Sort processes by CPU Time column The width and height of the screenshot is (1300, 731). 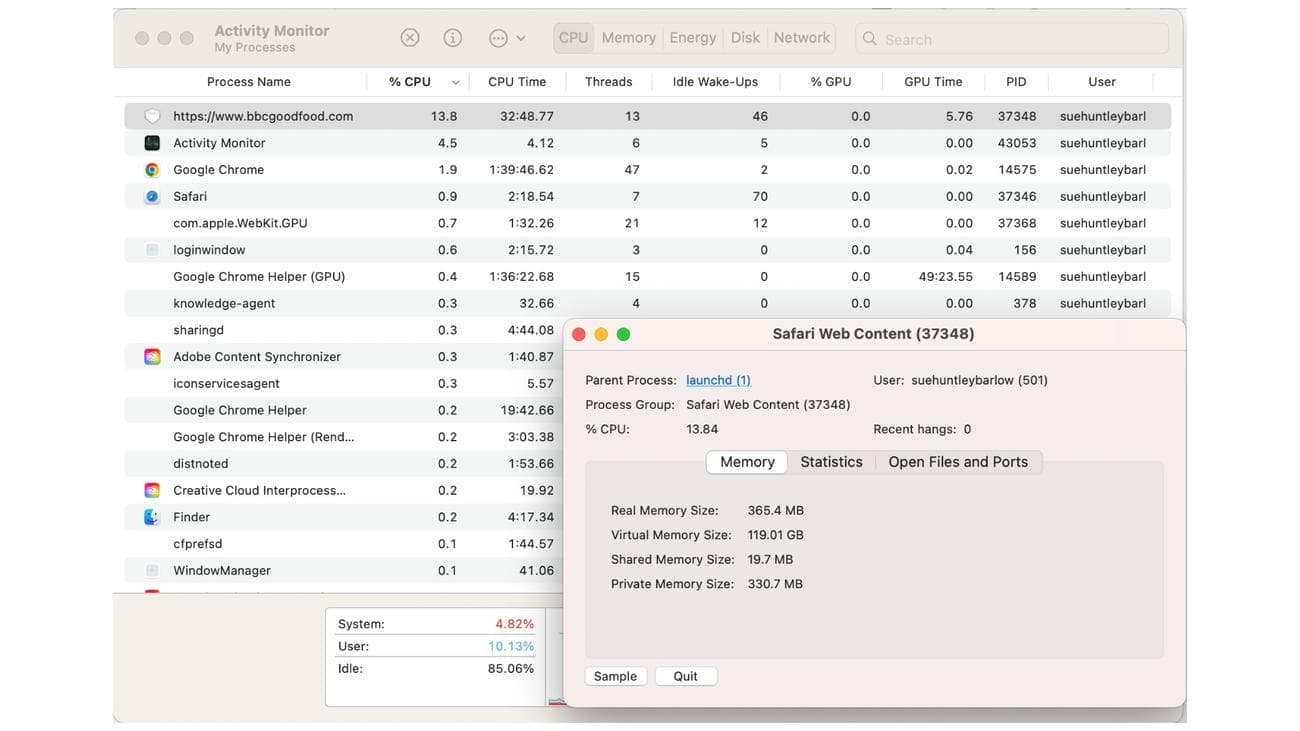pyautogui.click(x=517, y=82)
